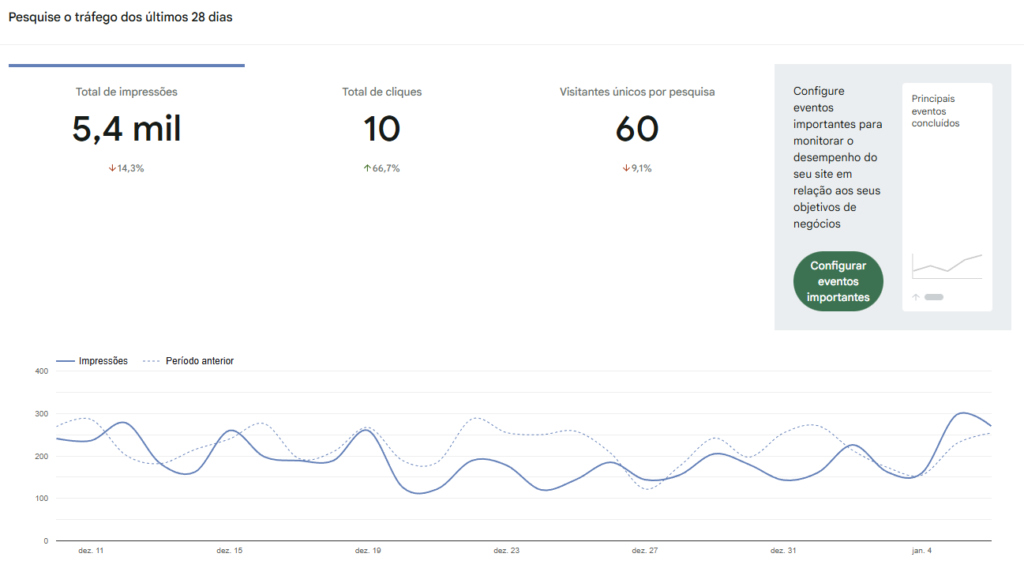Click the 5,4 mil impressions value
This screenshot has height=561, width=1024.
click(x=126, y=130)
